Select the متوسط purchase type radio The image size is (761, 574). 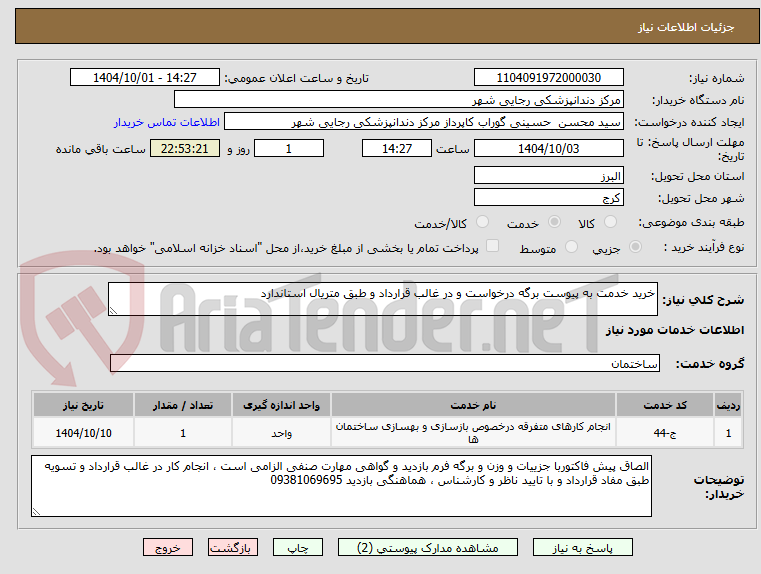(x=572, y=247)
